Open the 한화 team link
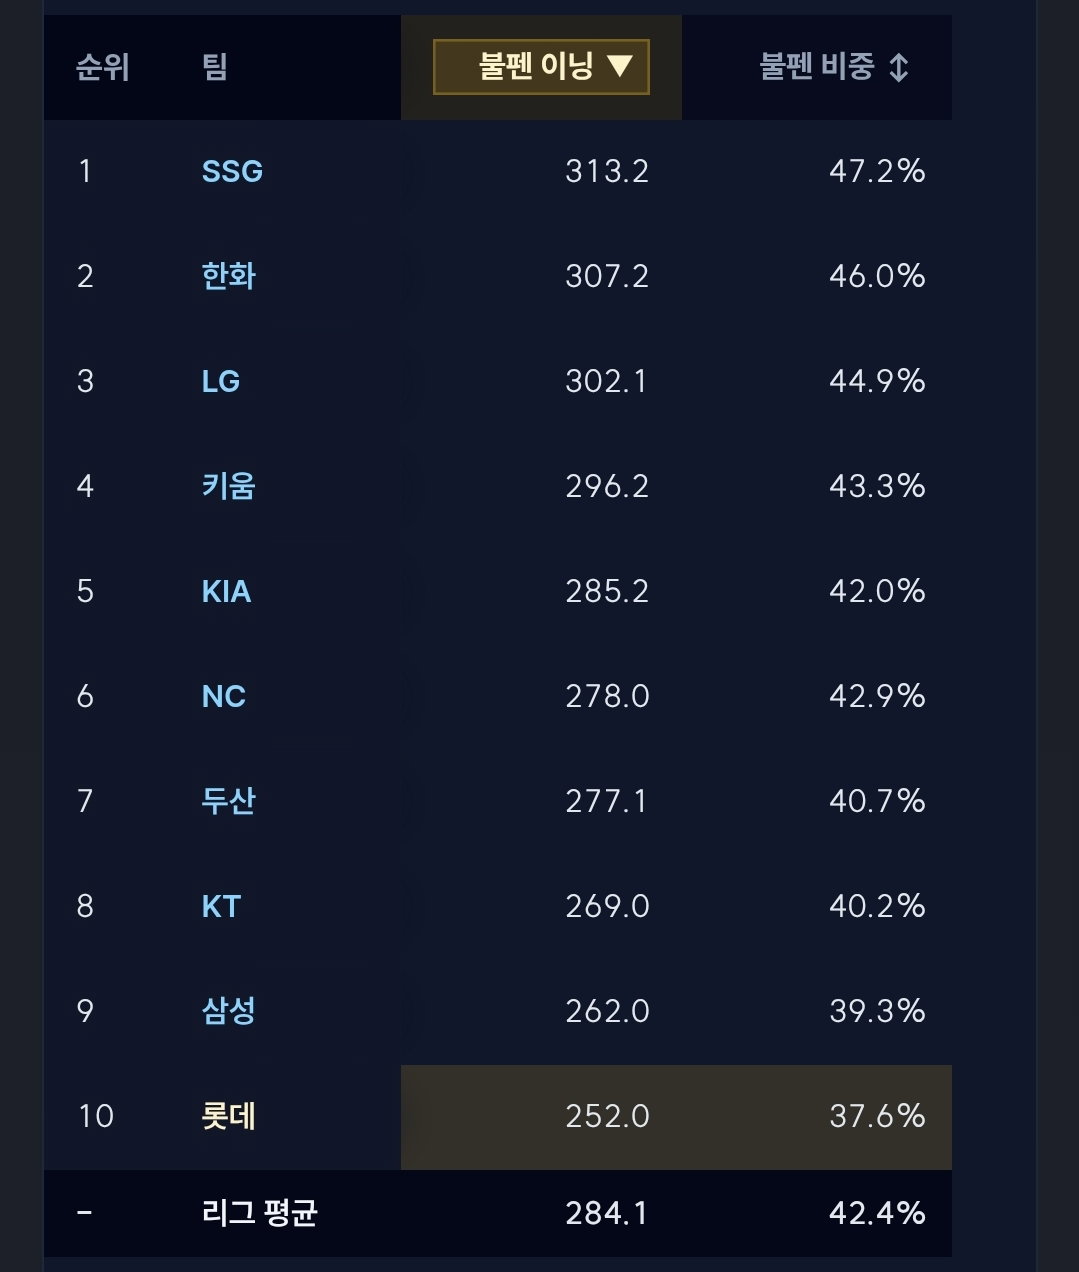The image size is (1079, 1272). click(228, 276)
